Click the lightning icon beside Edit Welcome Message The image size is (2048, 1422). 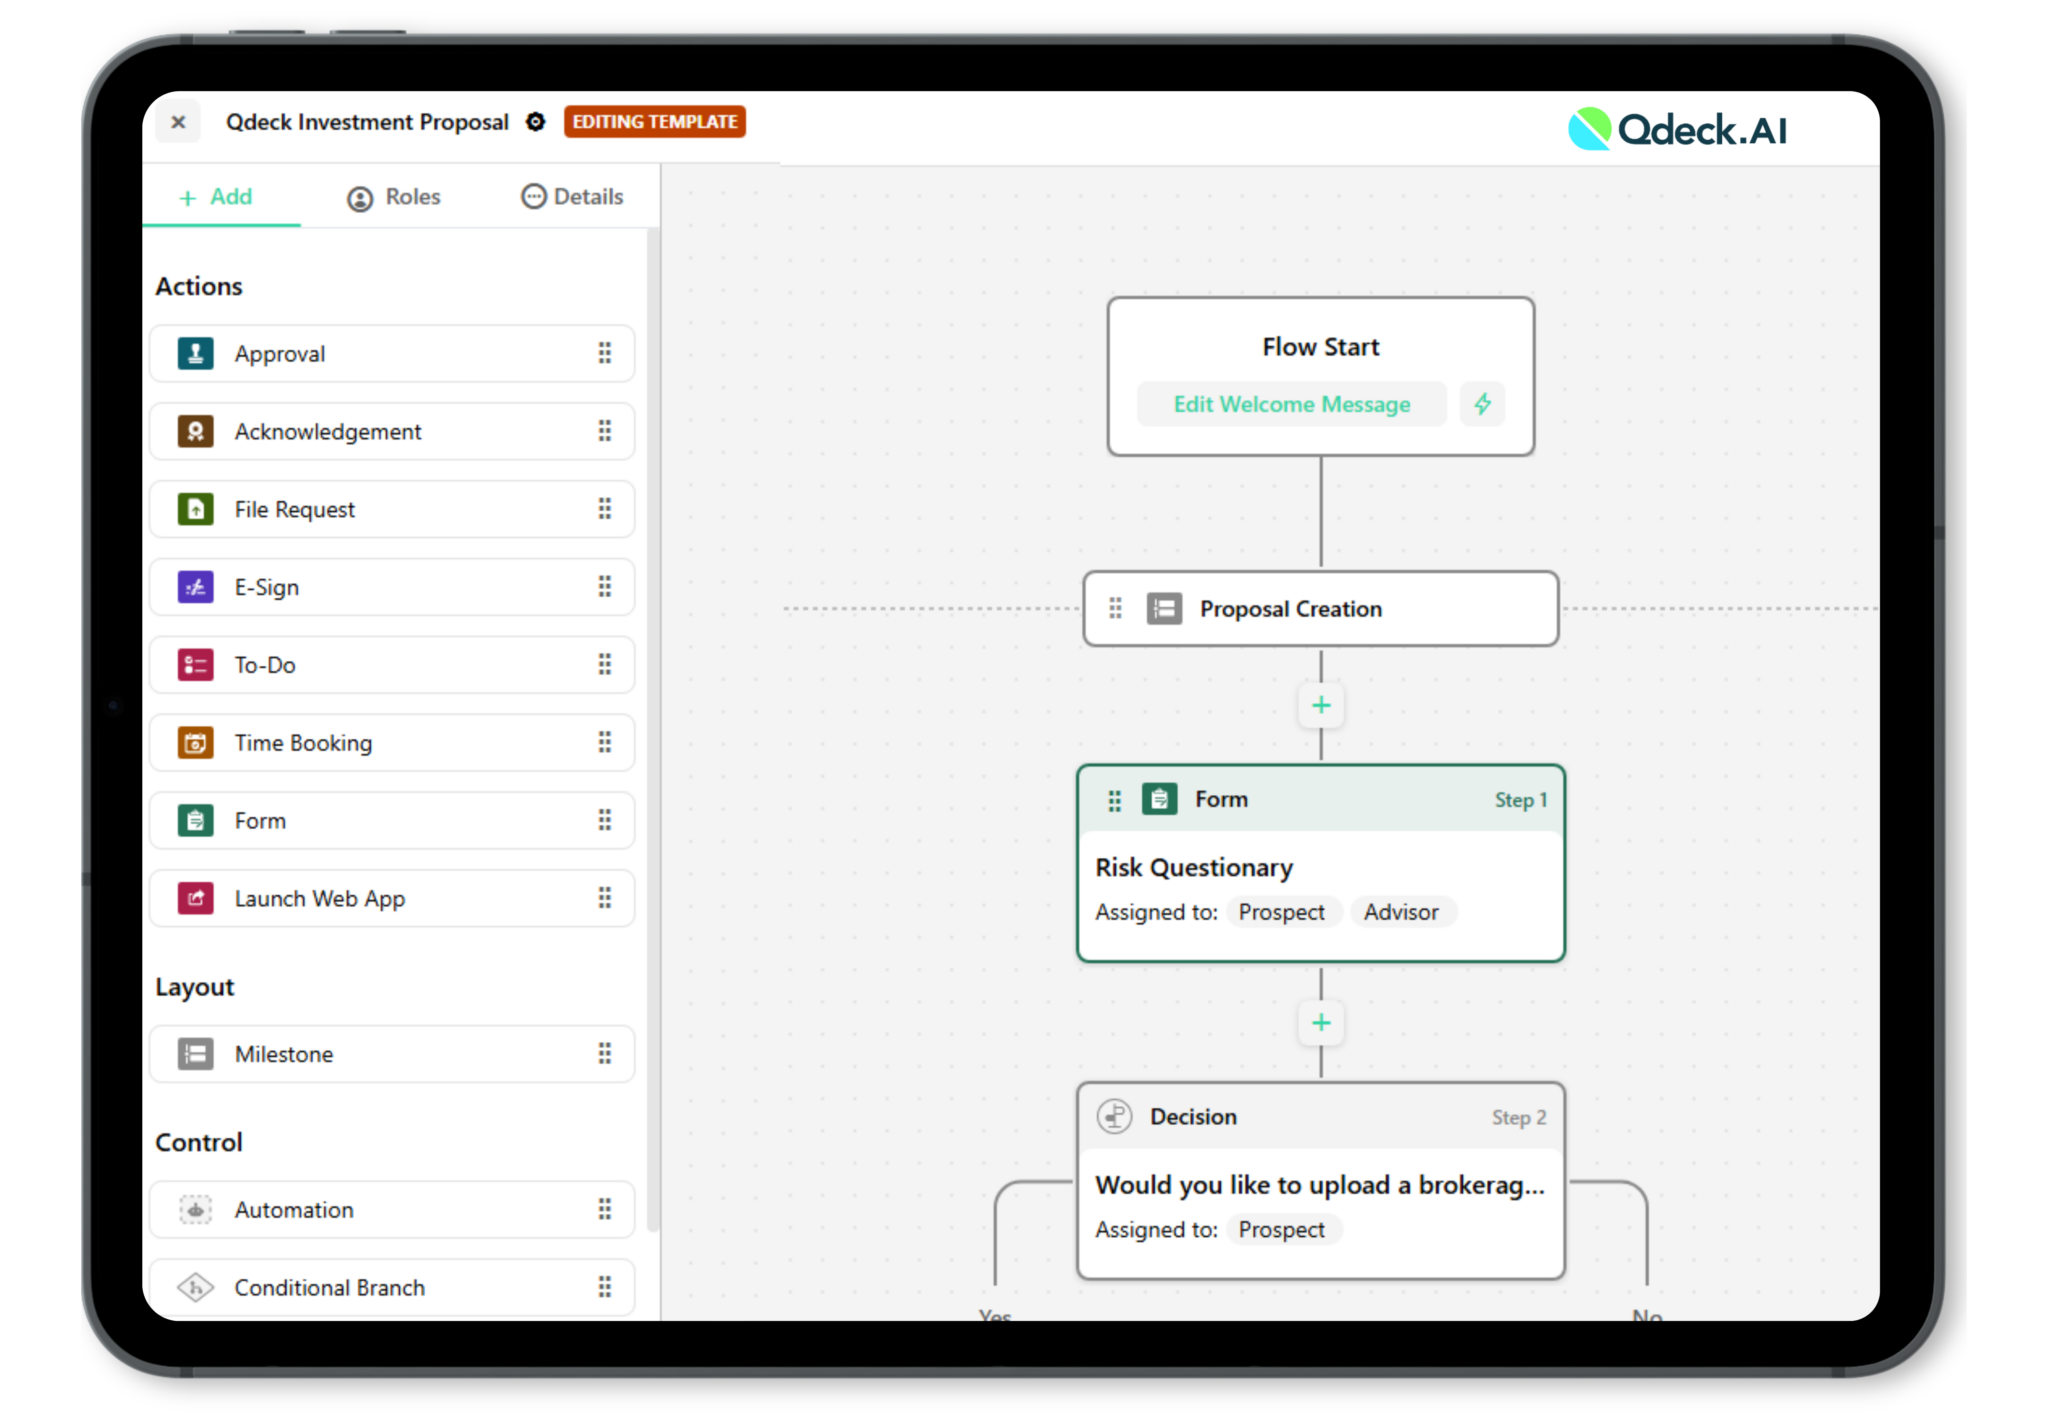tap(1482, 404)
